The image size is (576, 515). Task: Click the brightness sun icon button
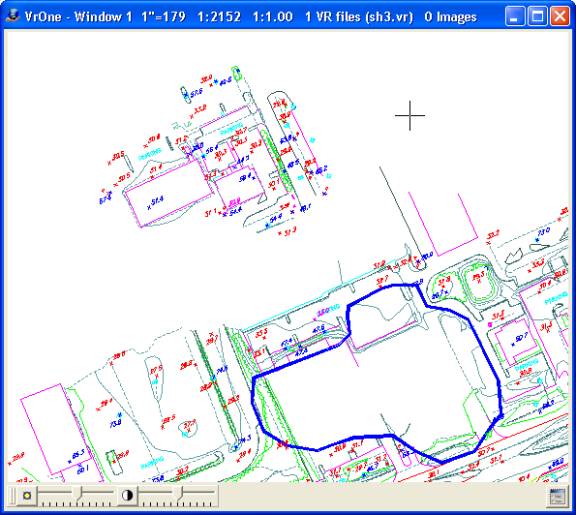coord(27,496)
